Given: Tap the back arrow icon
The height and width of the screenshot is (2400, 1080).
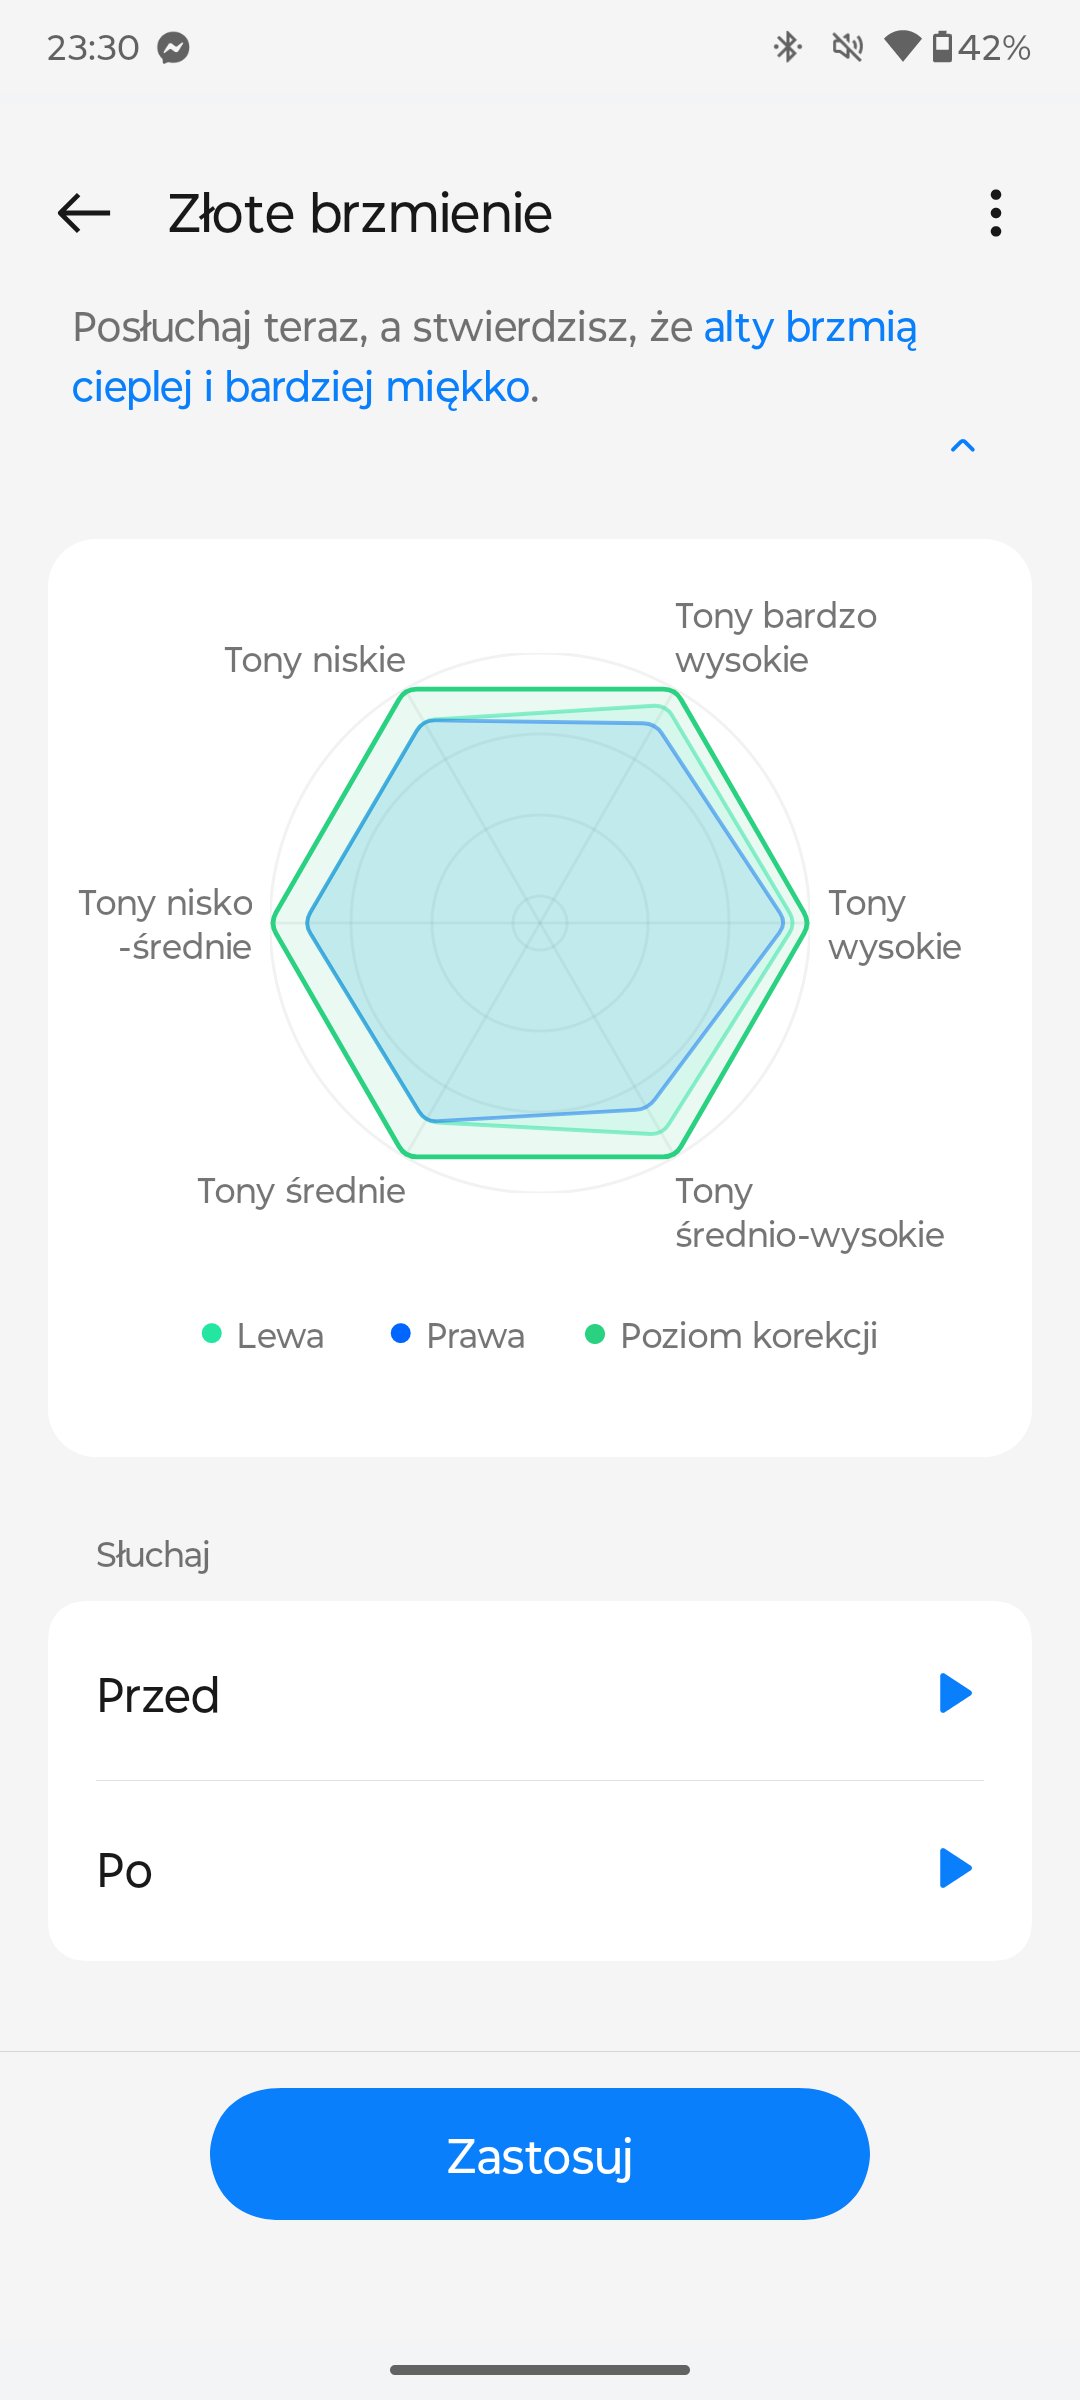Looking at the screenshot, I should click(84, 213).
